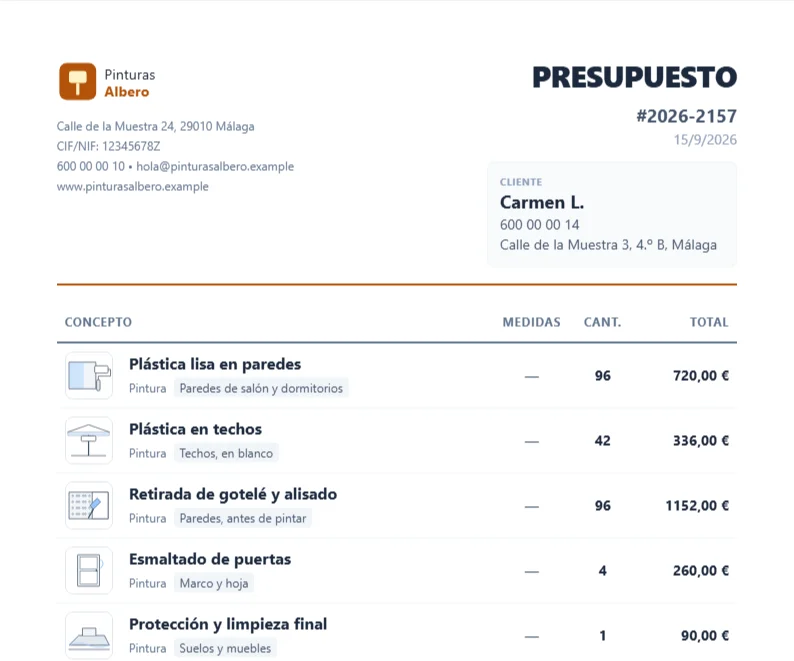Screen dimensions: 794x661
Task: Click the MEDIDAS column header
Action: click(x=531, y=322)
